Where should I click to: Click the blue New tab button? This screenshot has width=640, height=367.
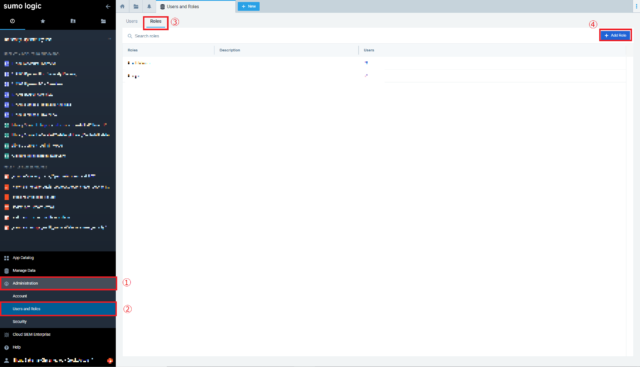tap(249, 7)
